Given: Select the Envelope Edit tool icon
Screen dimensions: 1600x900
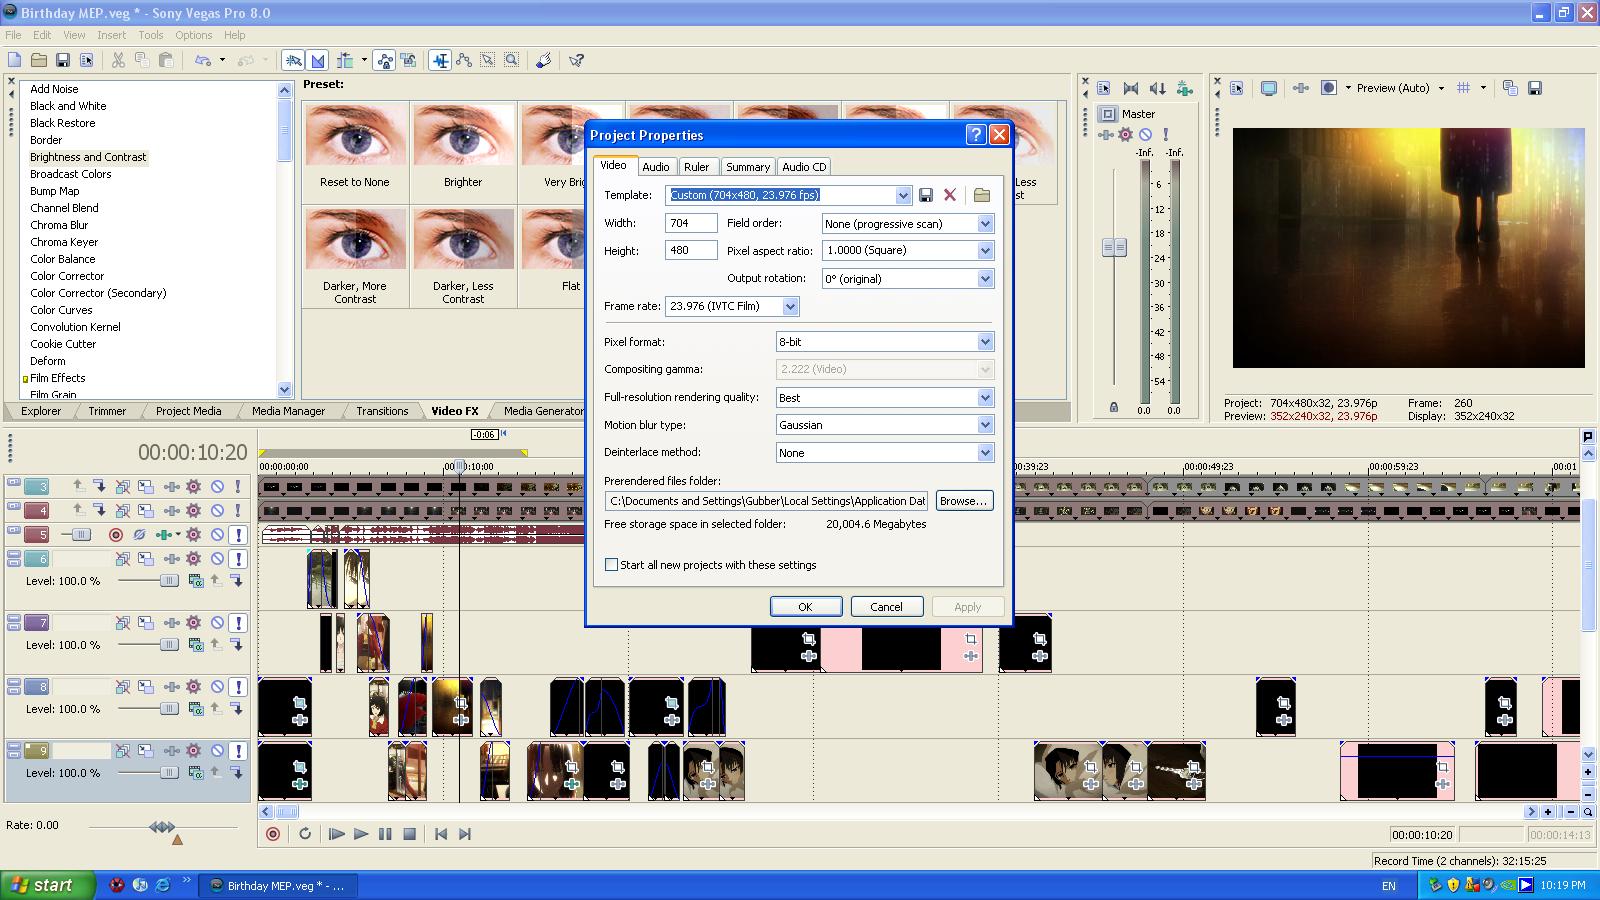Looking at the screenshot, I should pos(464,60).
